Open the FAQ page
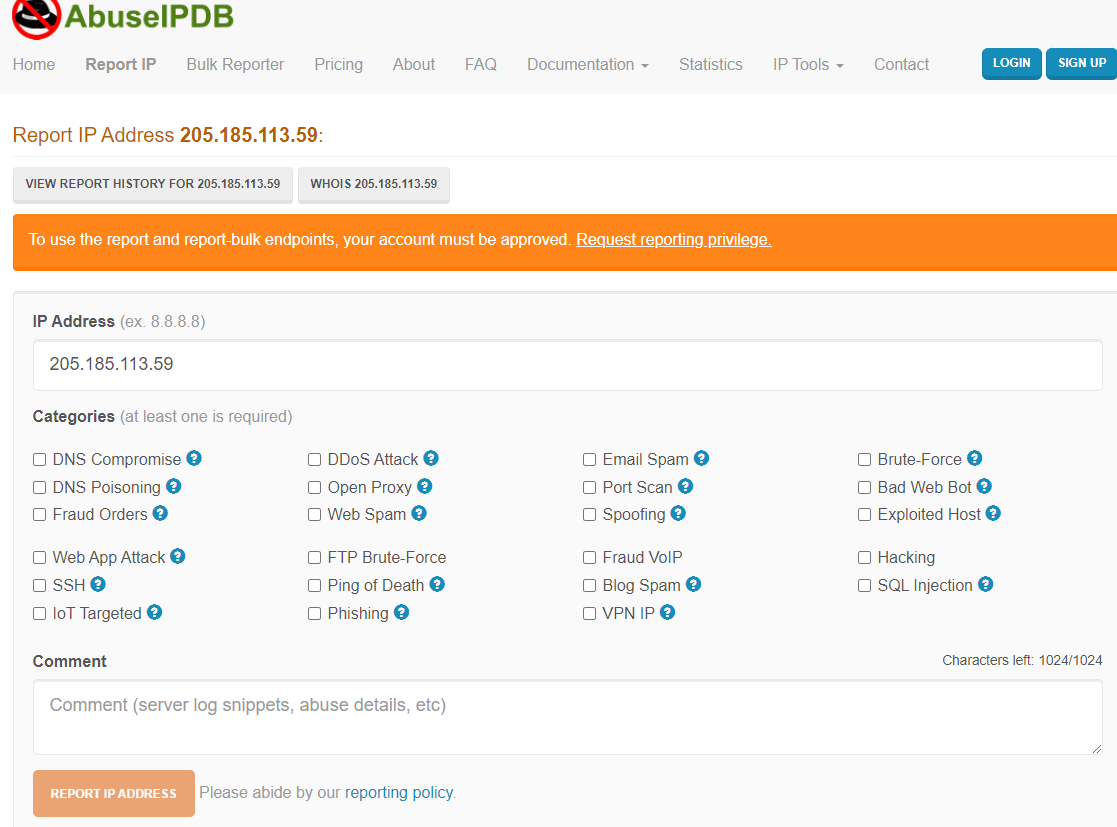The image size is (1117, 827). [x=481, y=64]
